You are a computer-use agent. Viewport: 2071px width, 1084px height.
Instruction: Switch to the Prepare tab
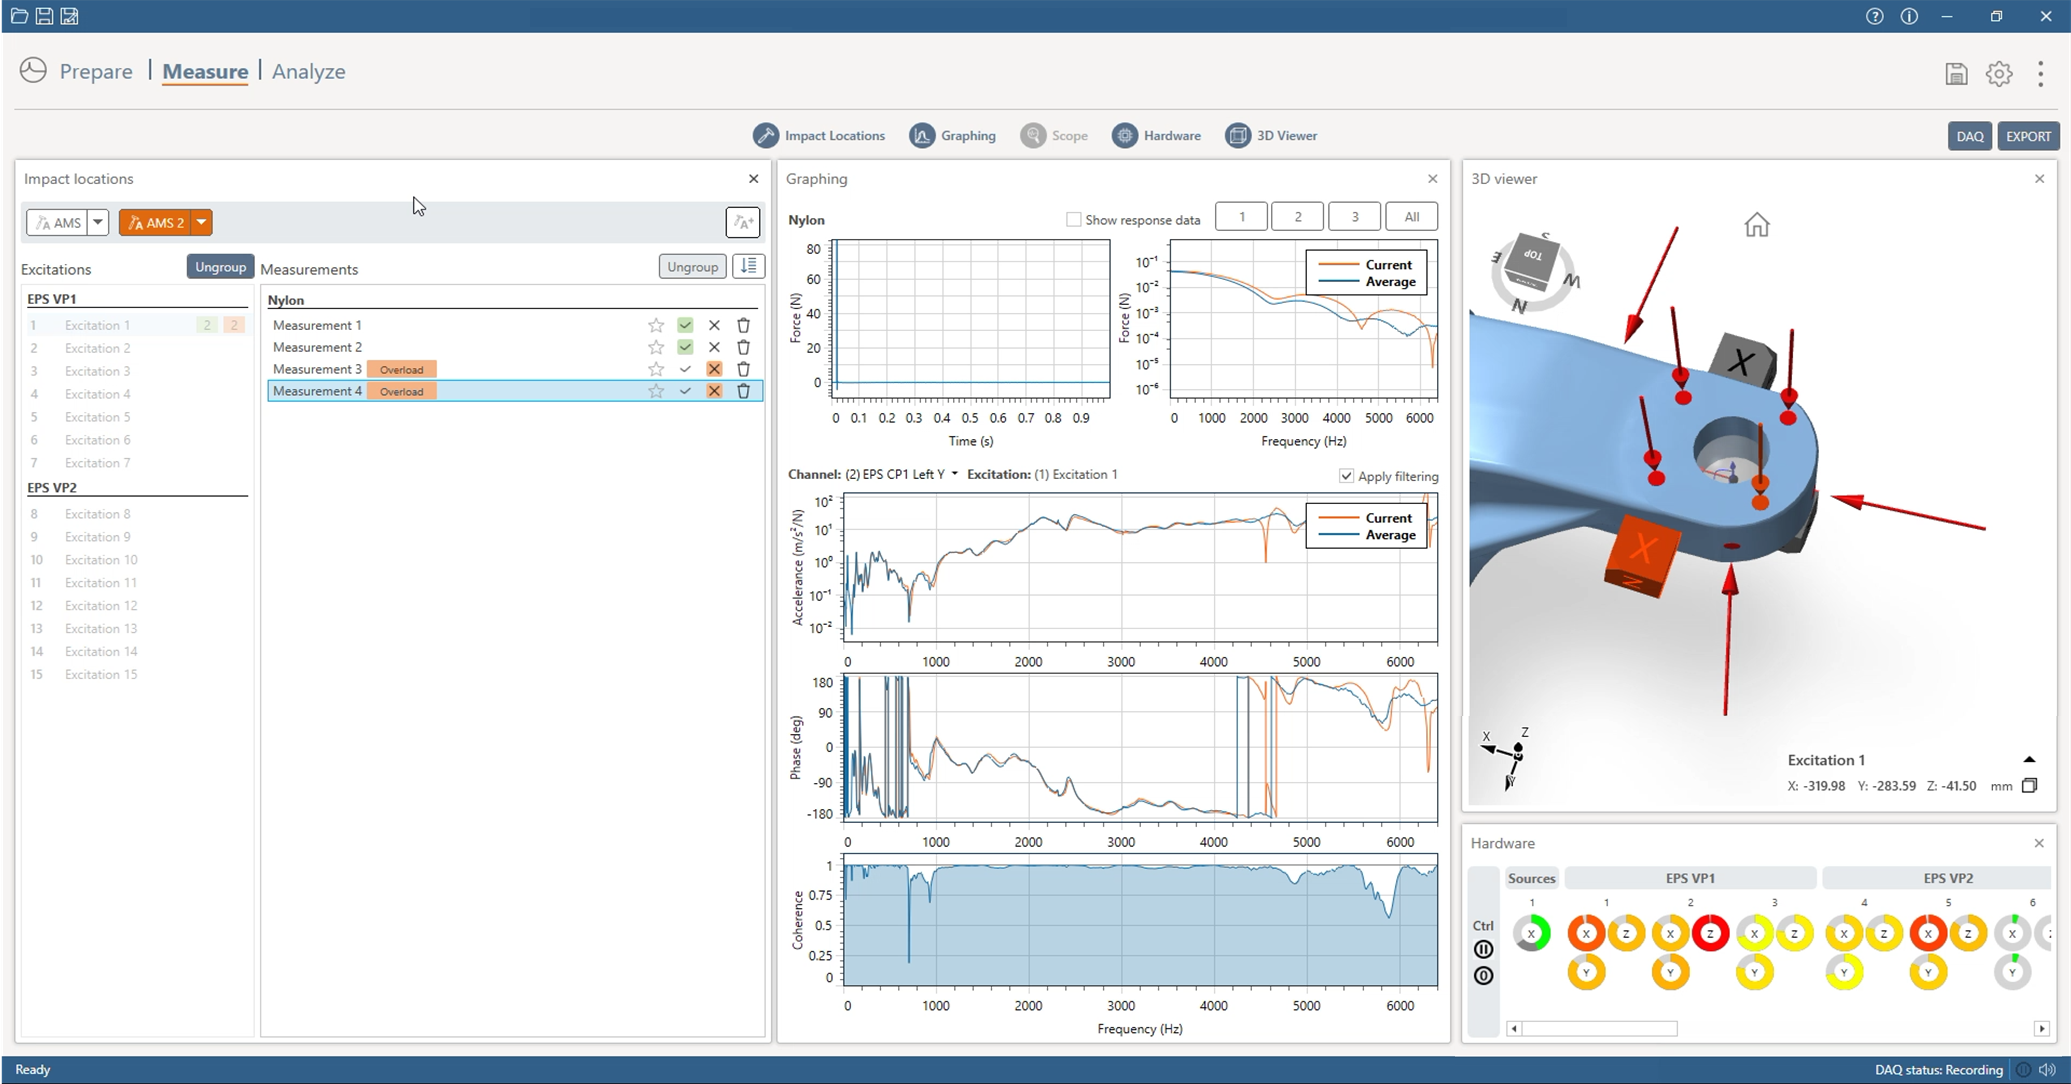pyautogui.click(x=96, y=72)
